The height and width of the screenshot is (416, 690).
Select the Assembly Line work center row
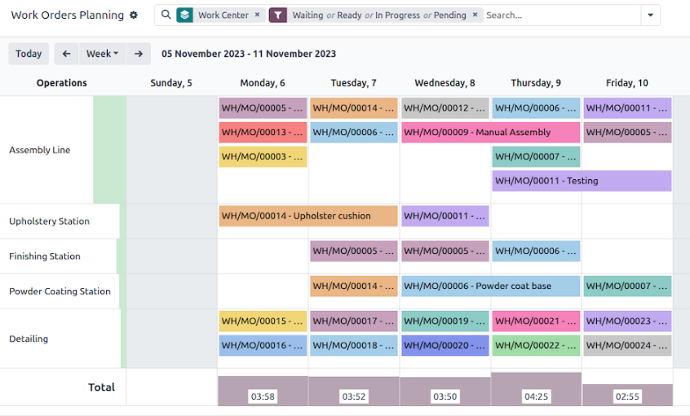[x=39, y=150]
